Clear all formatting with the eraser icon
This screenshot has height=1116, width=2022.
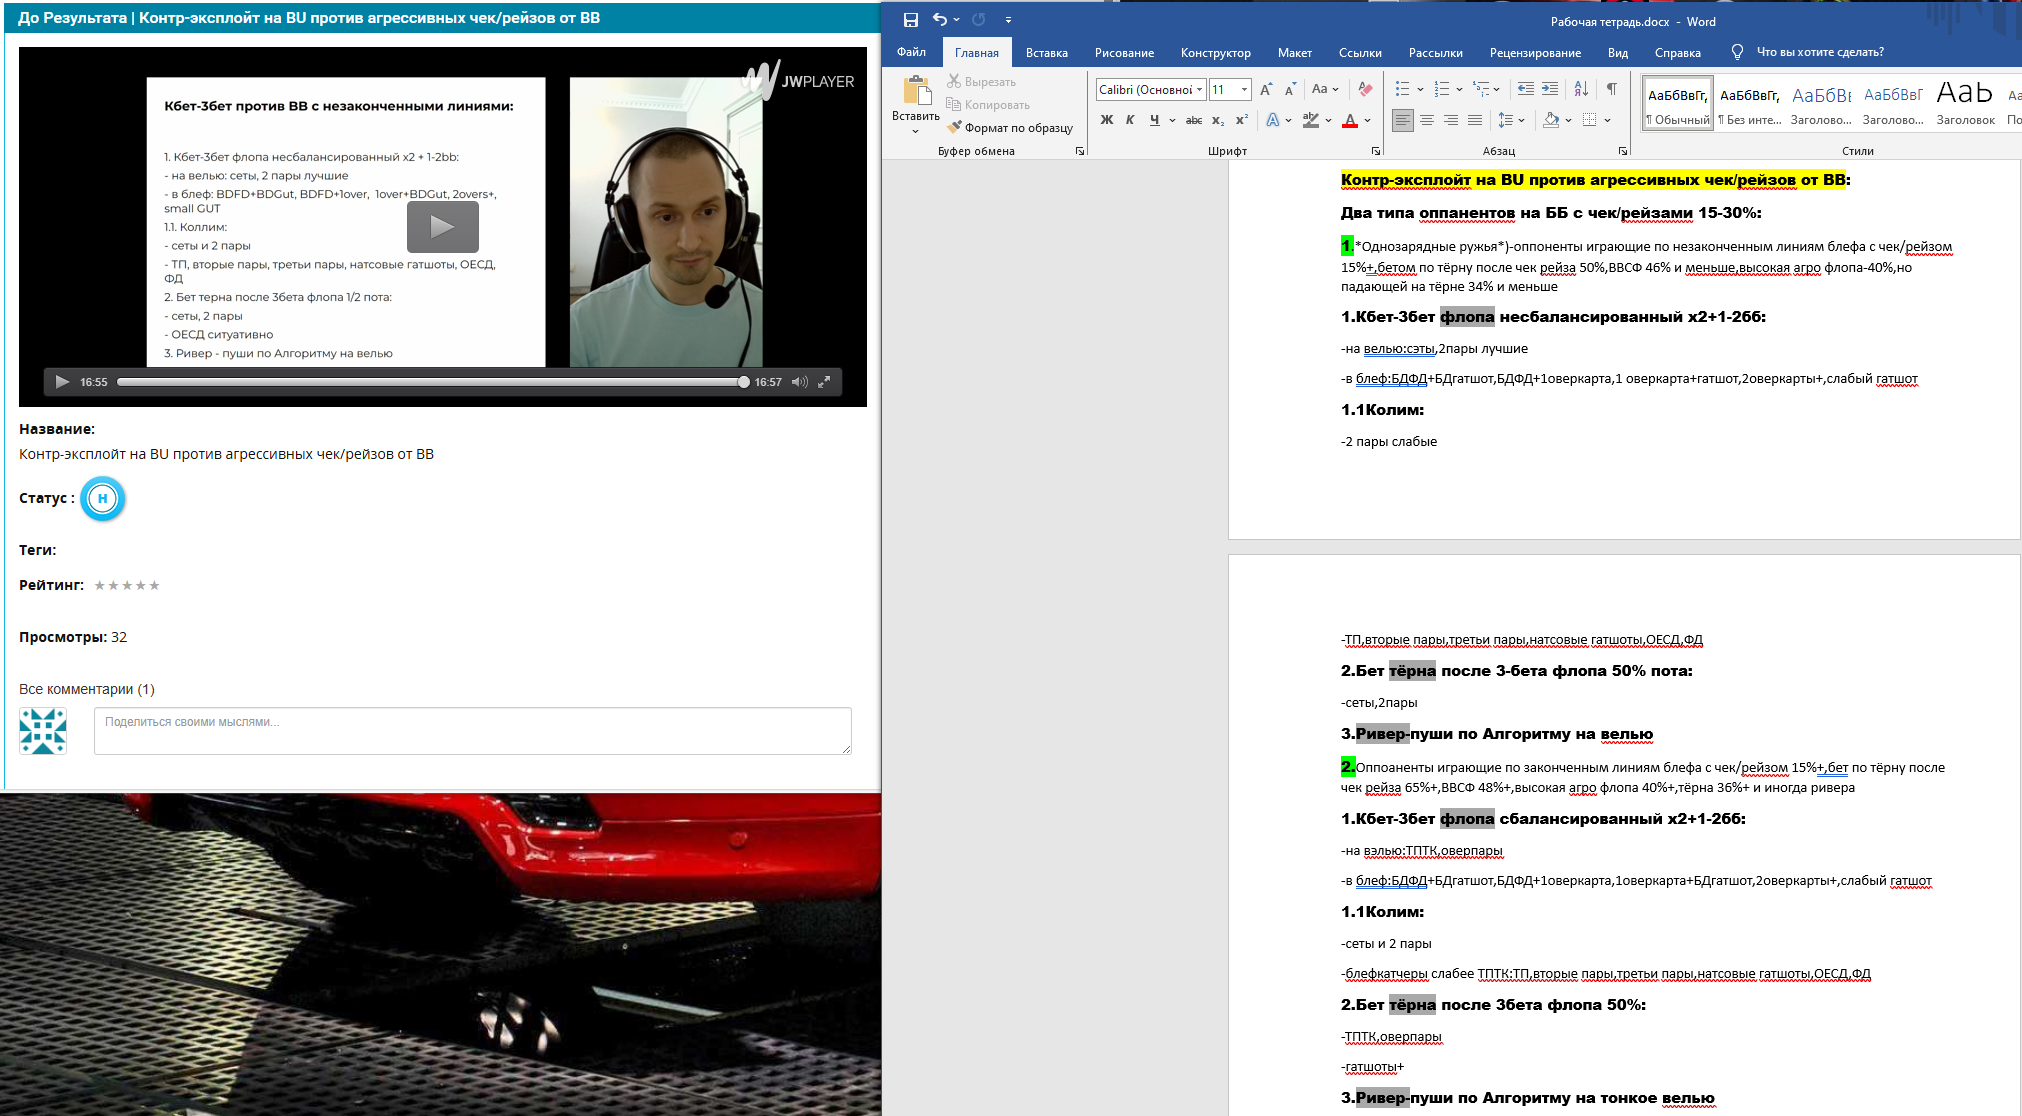point(1365,89)
